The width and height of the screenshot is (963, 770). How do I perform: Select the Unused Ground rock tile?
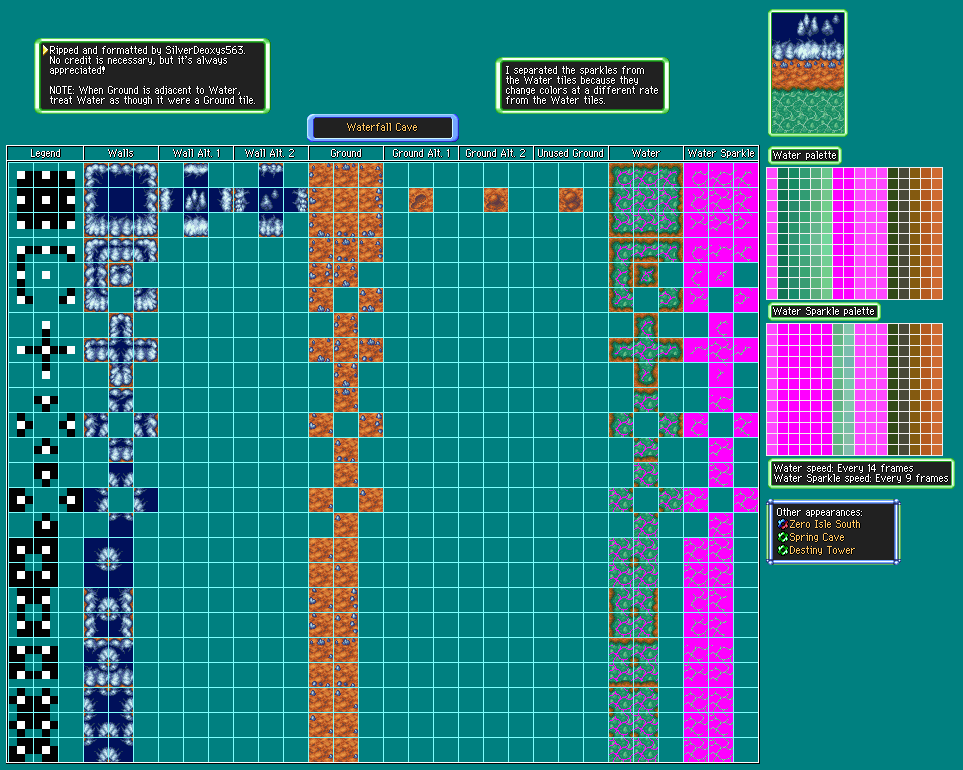point(571,201)
